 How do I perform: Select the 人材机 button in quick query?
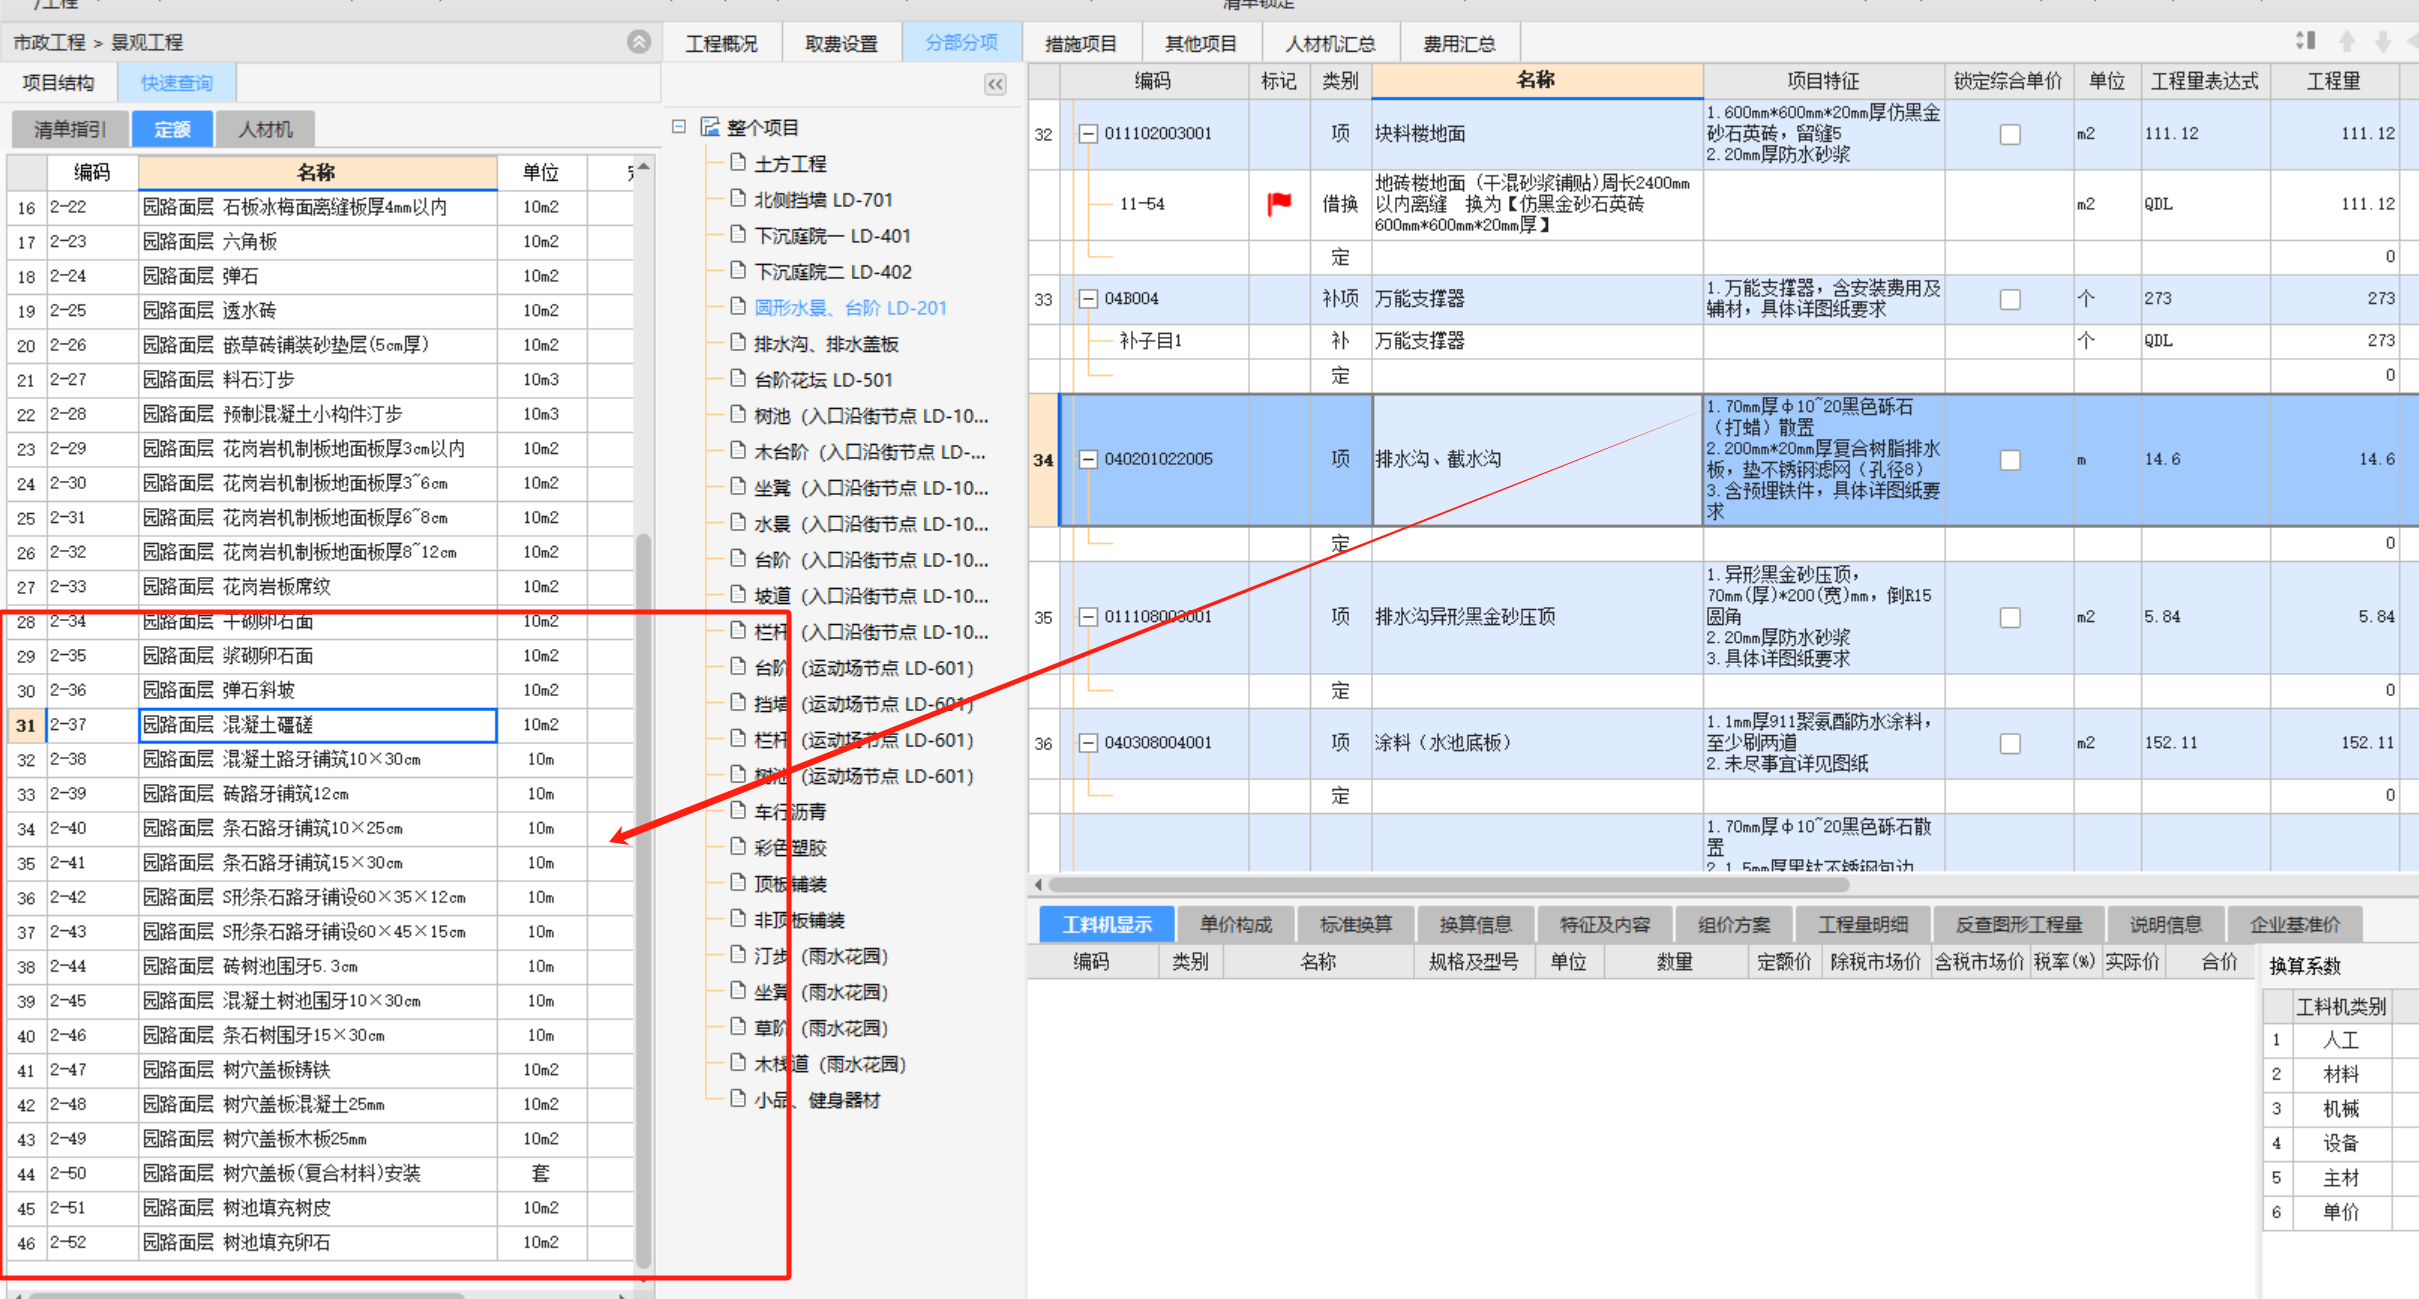click(265, 129)
